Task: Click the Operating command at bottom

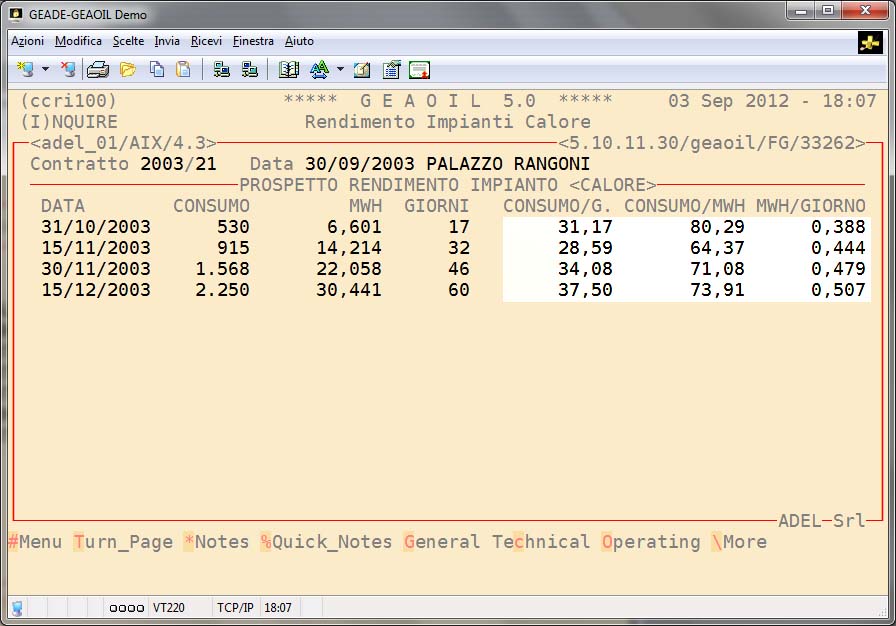Action: pos(651,542)
